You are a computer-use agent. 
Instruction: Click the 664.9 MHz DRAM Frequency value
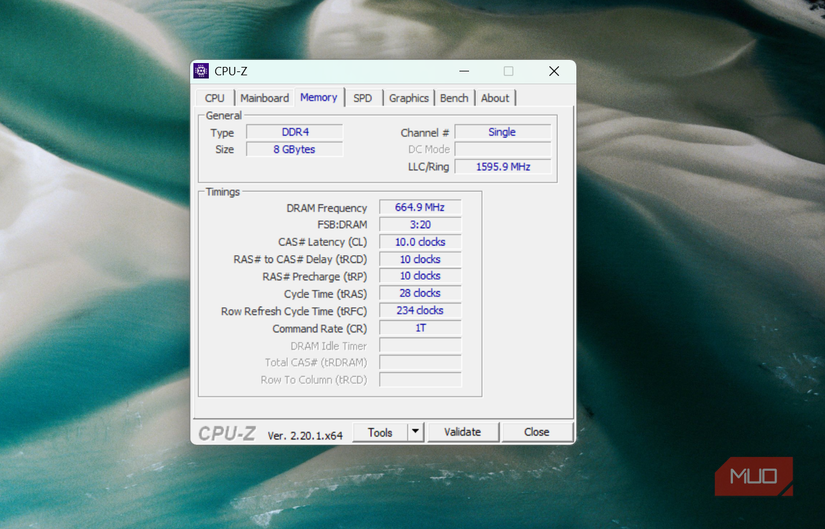click(420, 207)
